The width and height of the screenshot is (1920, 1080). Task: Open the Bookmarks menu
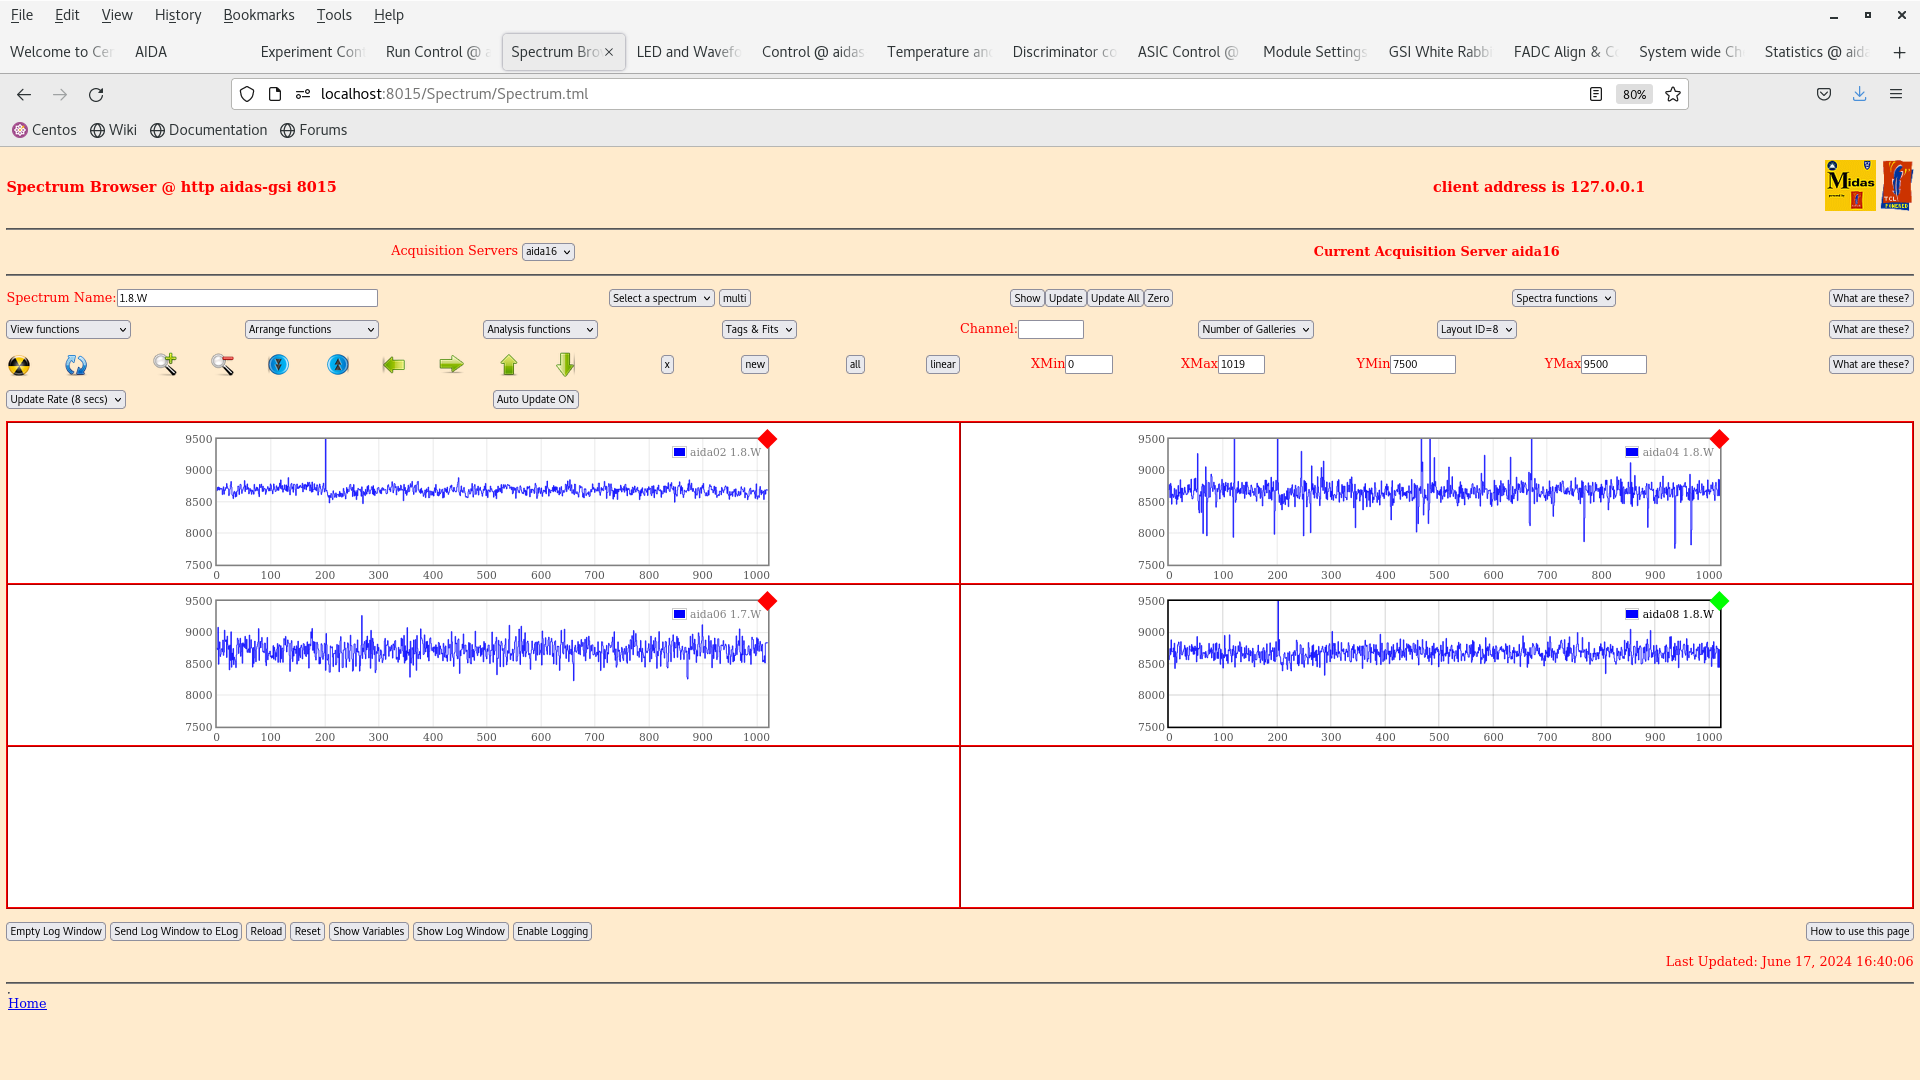[258, 15]
